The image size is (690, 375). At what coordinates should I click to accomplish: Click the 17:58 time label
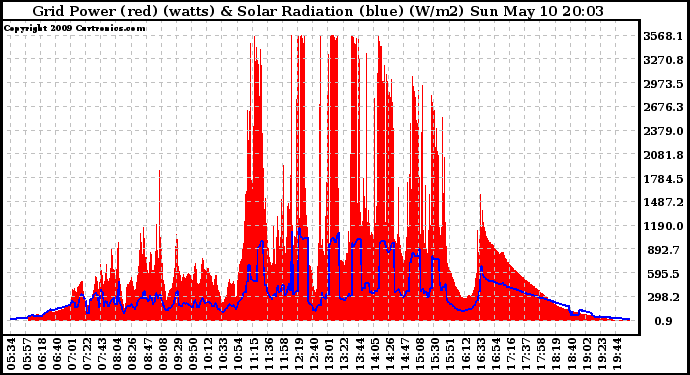539,353
